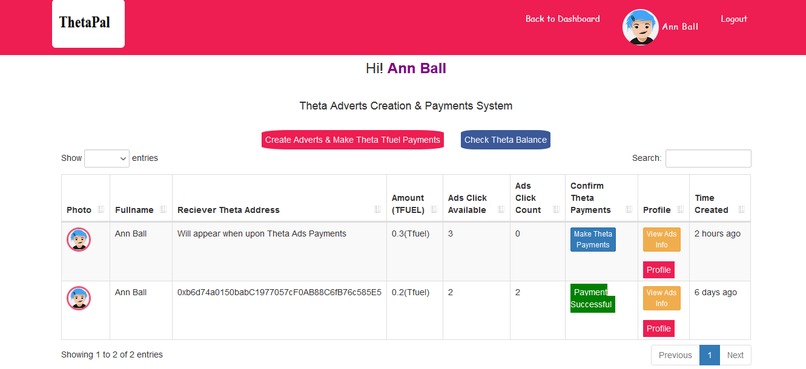Sort by Profile column icon
Image resolution: width=806 pixels, height=369 pixels.
click(681, 209)
